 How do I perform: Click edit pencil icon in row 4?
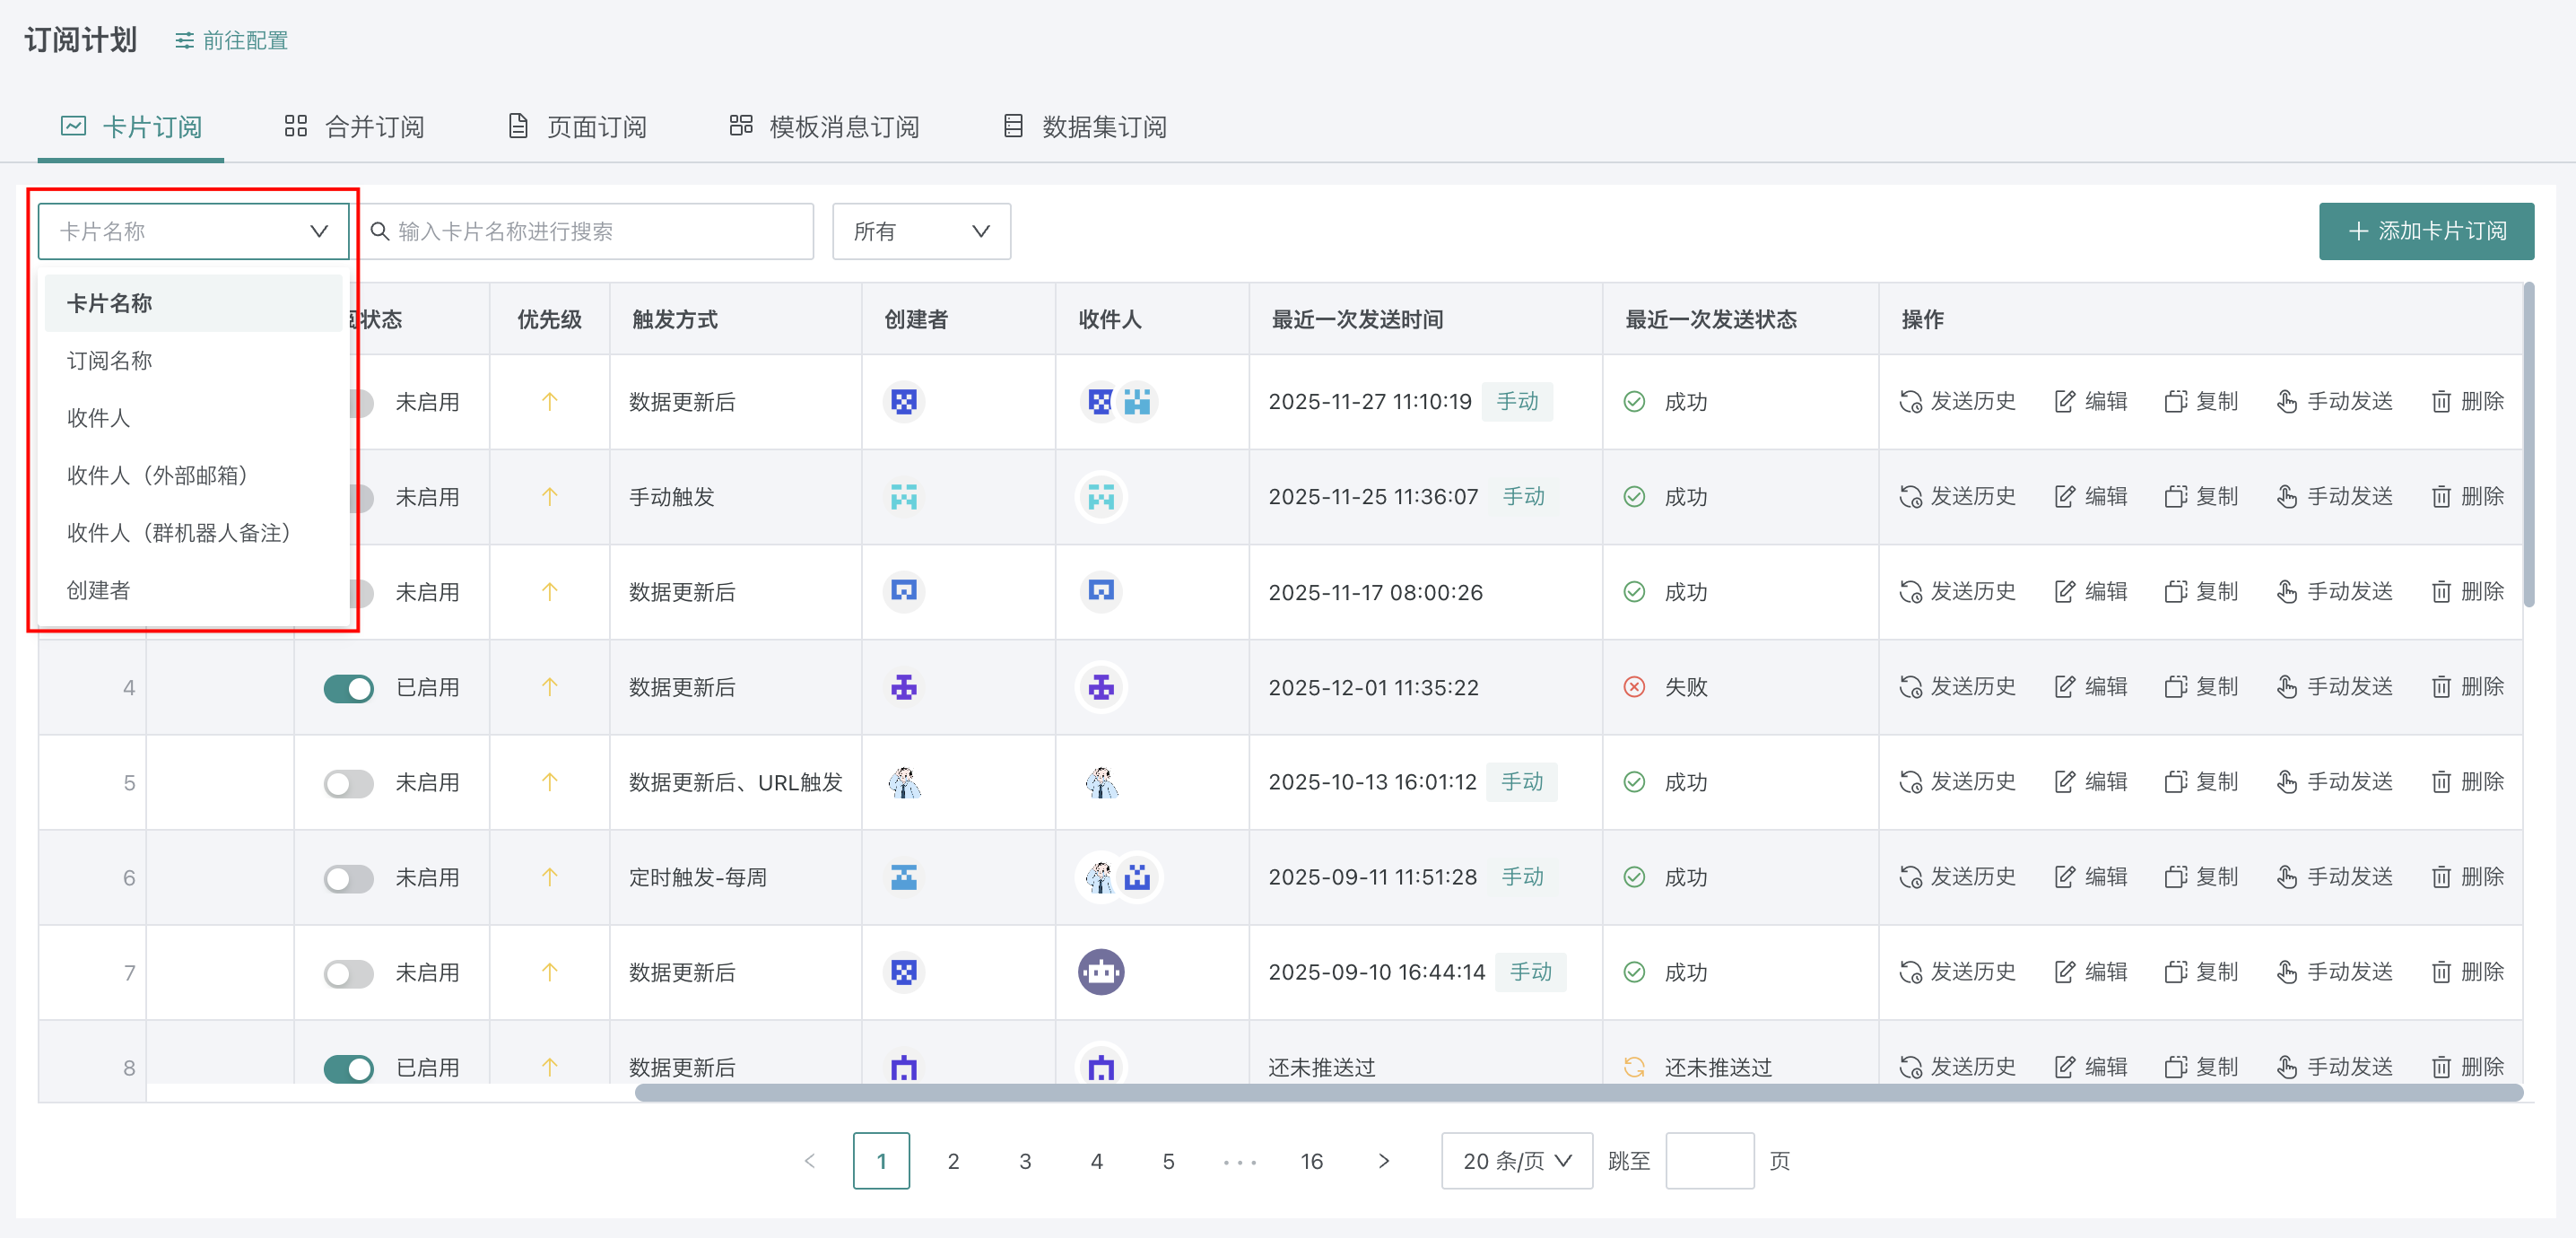2065,687
